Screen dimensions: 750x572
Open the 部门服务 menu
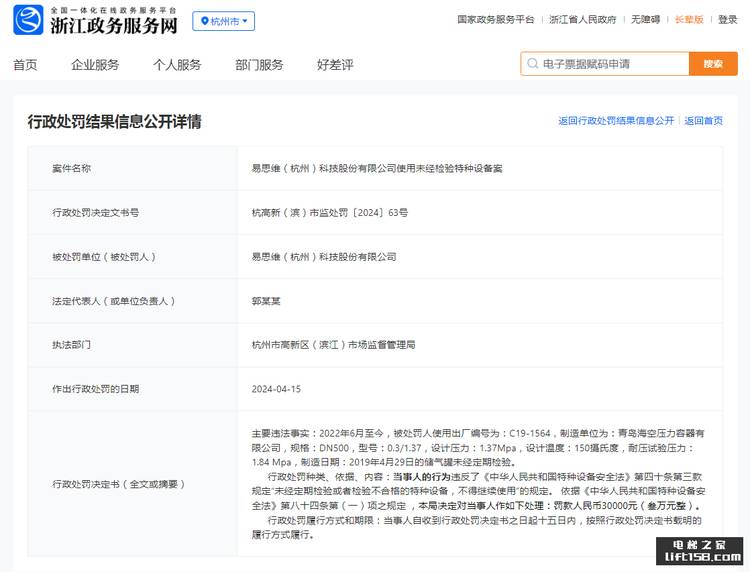[x=259, y=65]
